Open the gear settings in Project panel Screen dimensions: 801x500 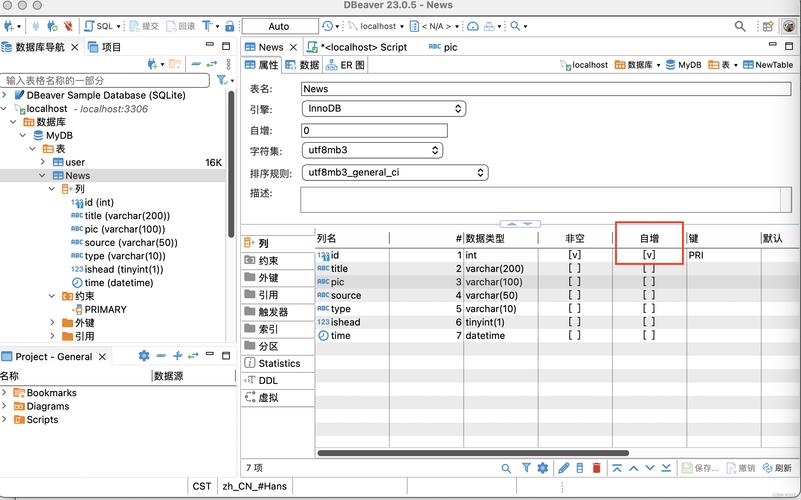tap(143, 356)
